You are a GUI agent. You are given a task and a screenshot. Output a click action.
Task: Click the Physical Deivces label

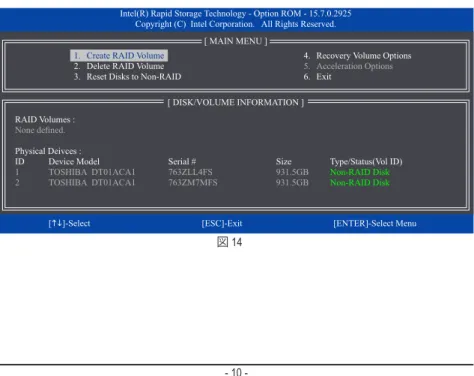pos(48,151)
